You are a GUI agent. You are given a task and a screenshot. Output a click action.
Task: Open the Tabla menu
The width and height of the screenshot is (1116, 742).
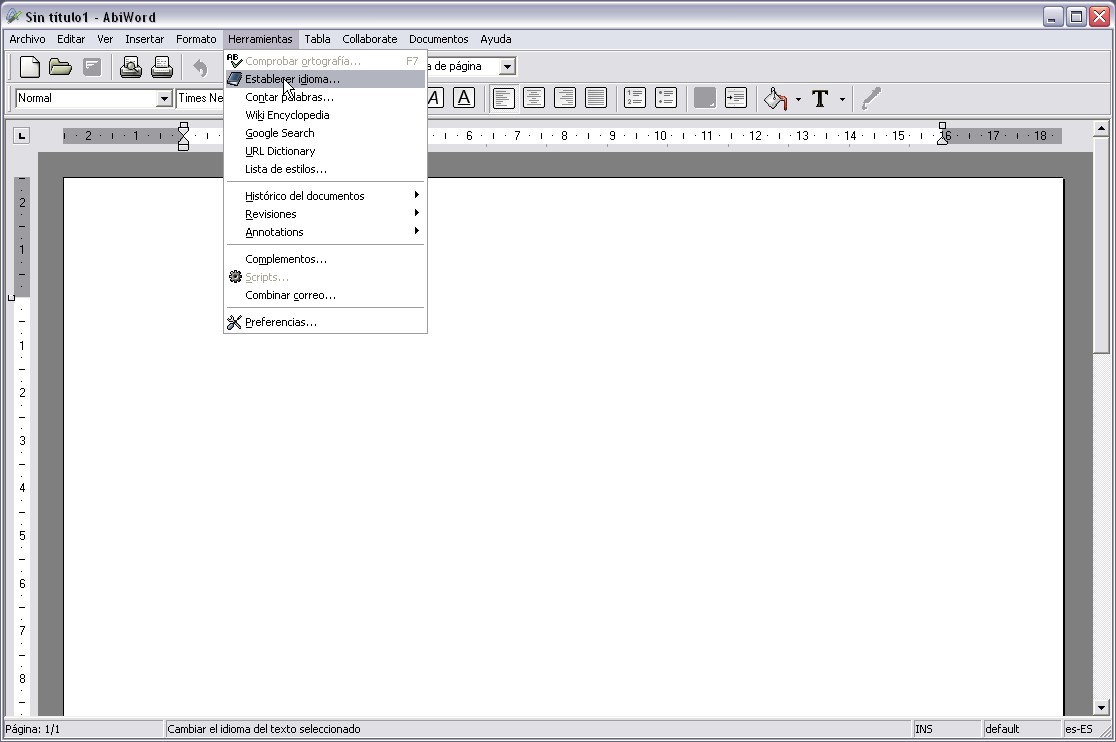[x=317, y=39]
